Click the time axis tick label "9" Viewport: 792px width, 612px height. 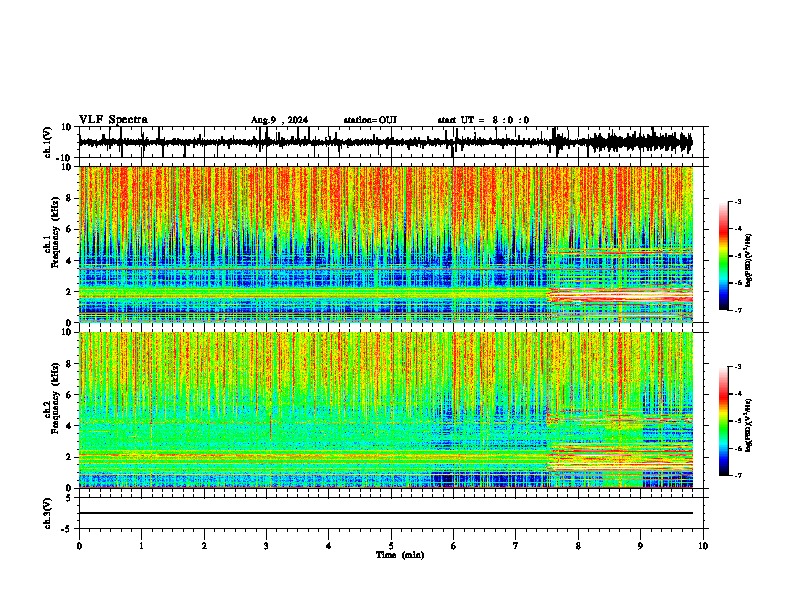[x=640, y=546]
